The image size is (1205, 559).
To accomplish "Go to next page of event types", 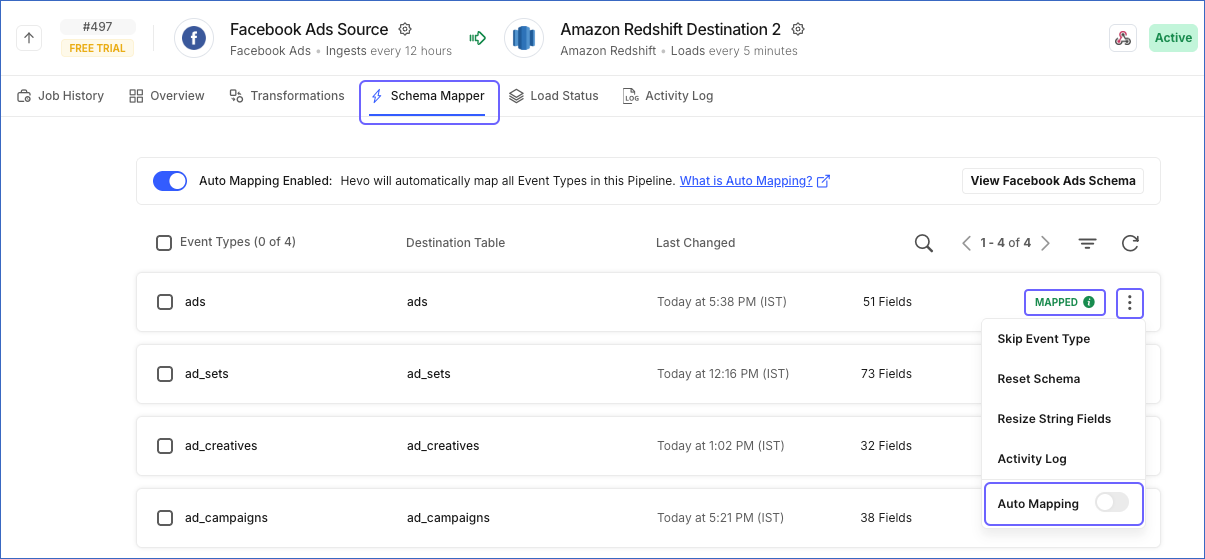I will [x=1045, y=243].
